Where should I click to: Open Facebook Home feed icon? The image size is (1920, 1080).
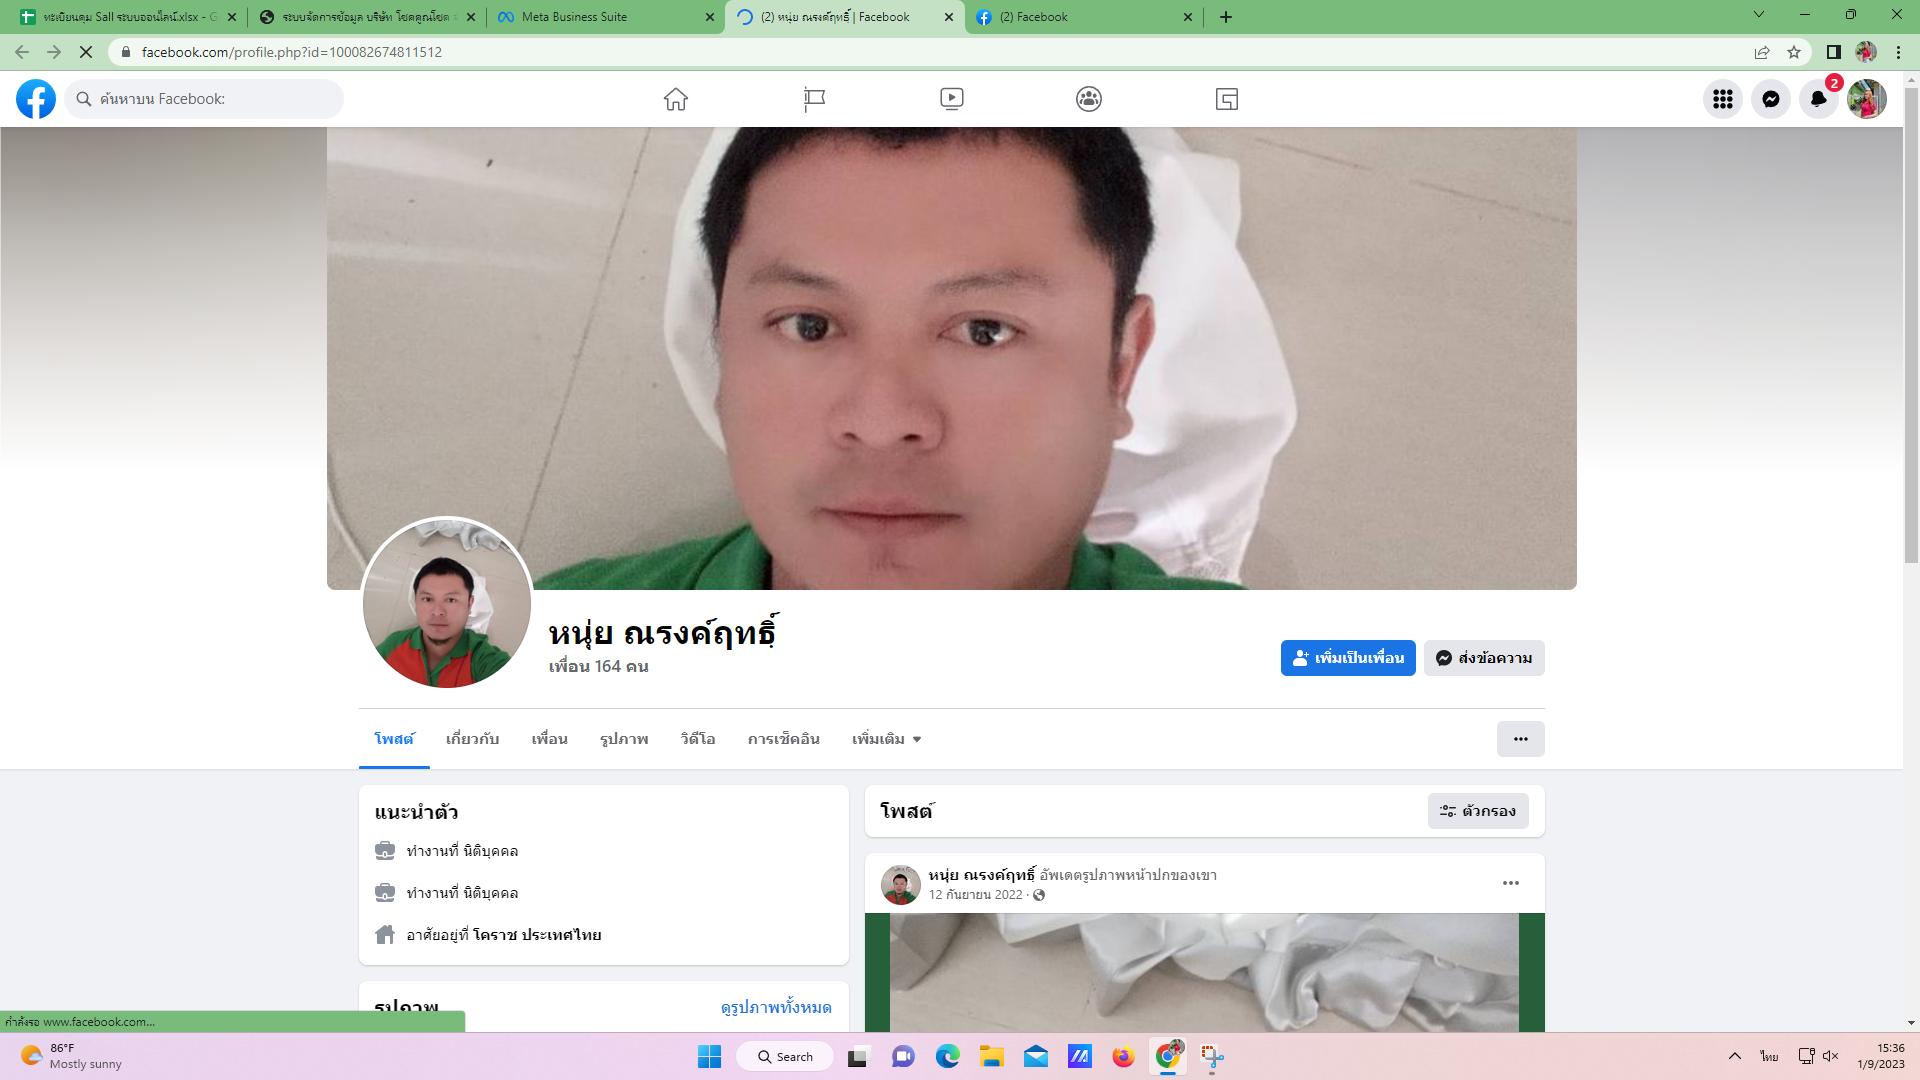click(676, 99)
